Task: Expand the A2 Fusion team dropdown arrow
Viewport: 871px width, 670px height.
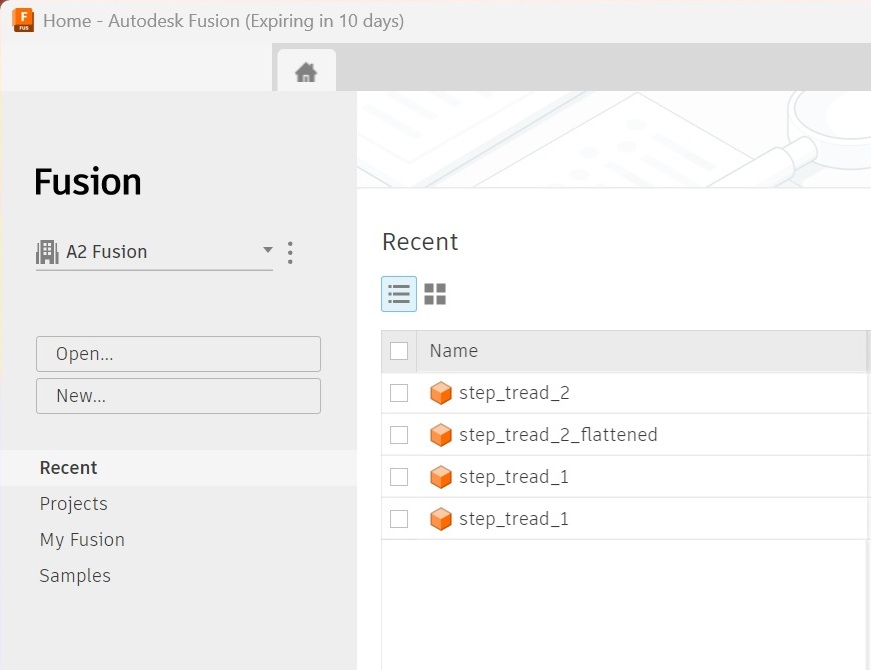Action: point(267,251)
